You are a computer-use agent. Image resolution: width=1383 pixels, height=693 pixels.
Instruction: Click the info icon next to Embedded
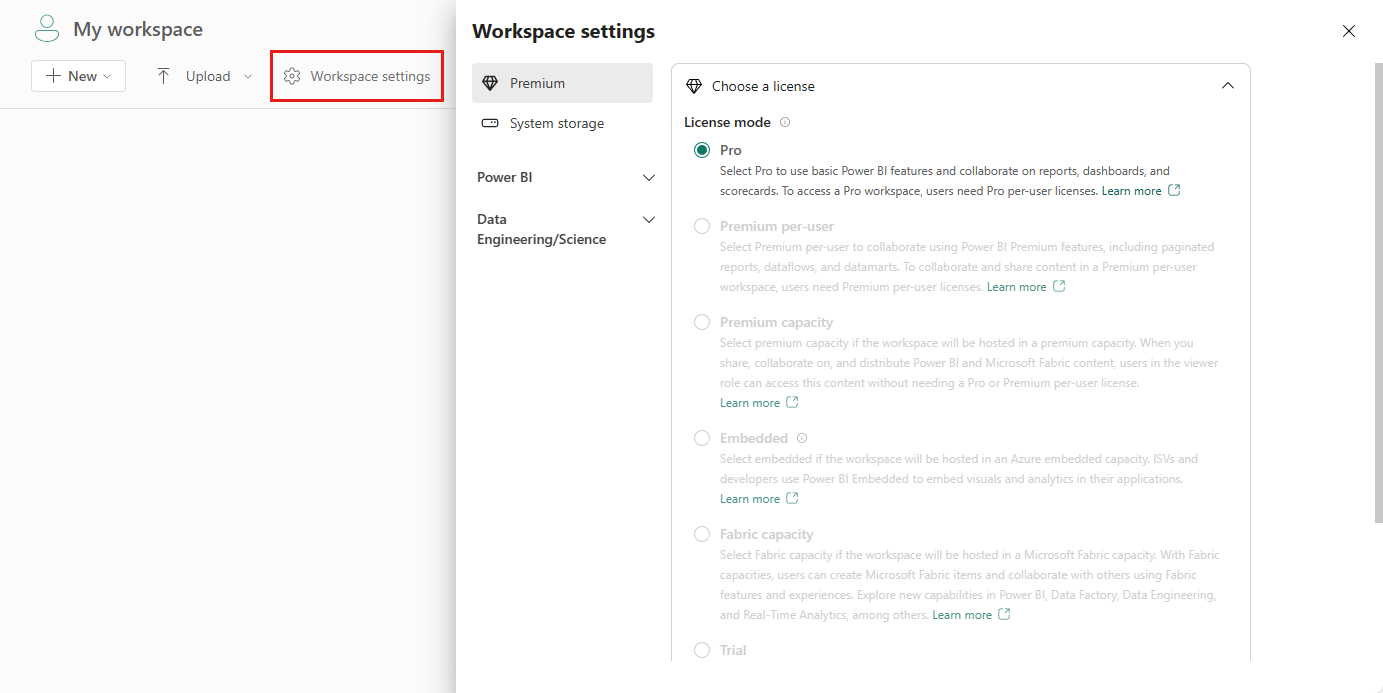click(802, 438)
